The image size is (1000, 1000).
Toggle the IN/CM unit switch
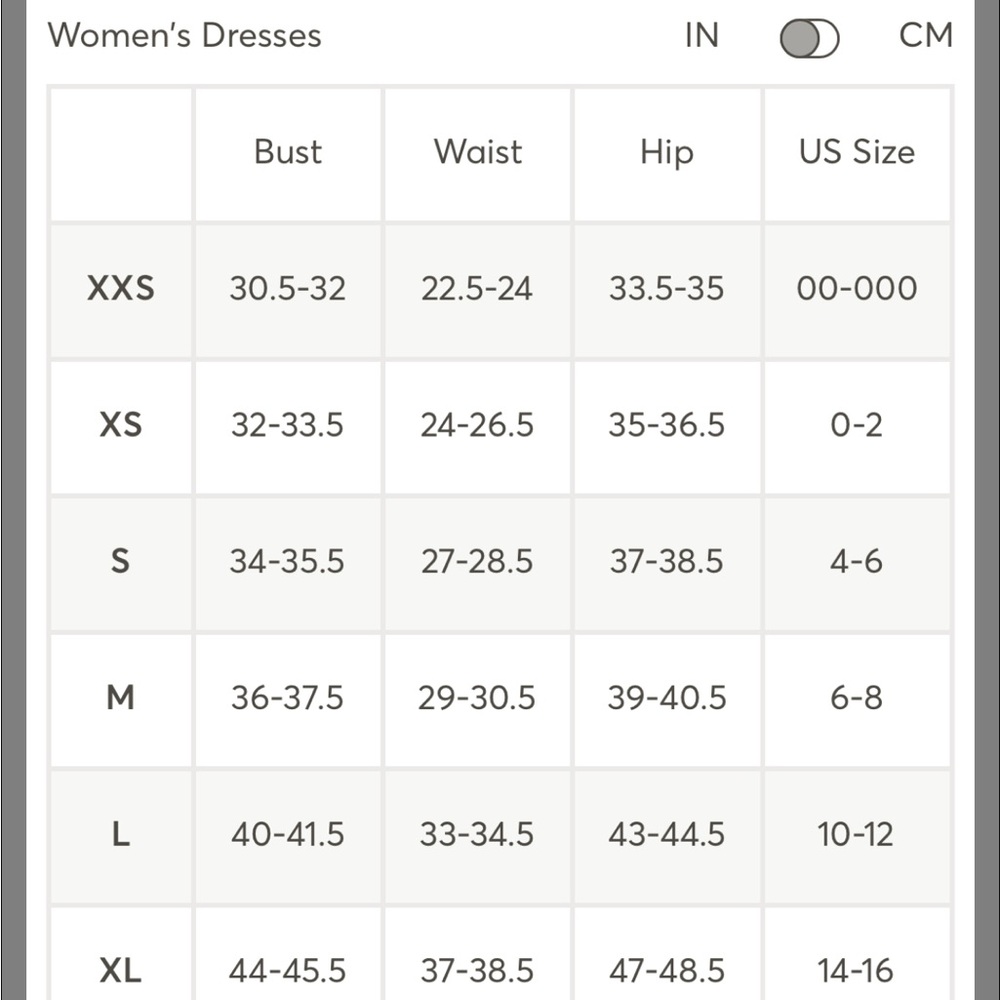[809, 38]
